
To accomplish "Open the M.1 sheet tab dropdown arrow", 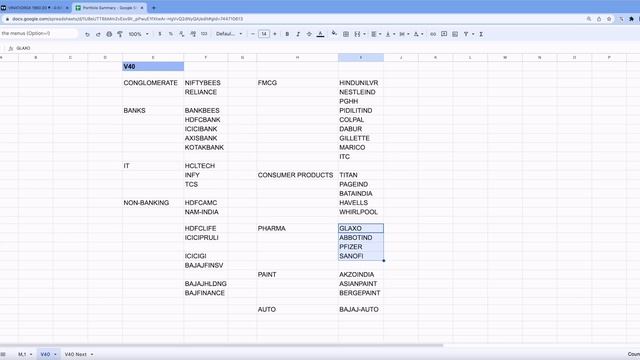I will [x=31, y=354].
